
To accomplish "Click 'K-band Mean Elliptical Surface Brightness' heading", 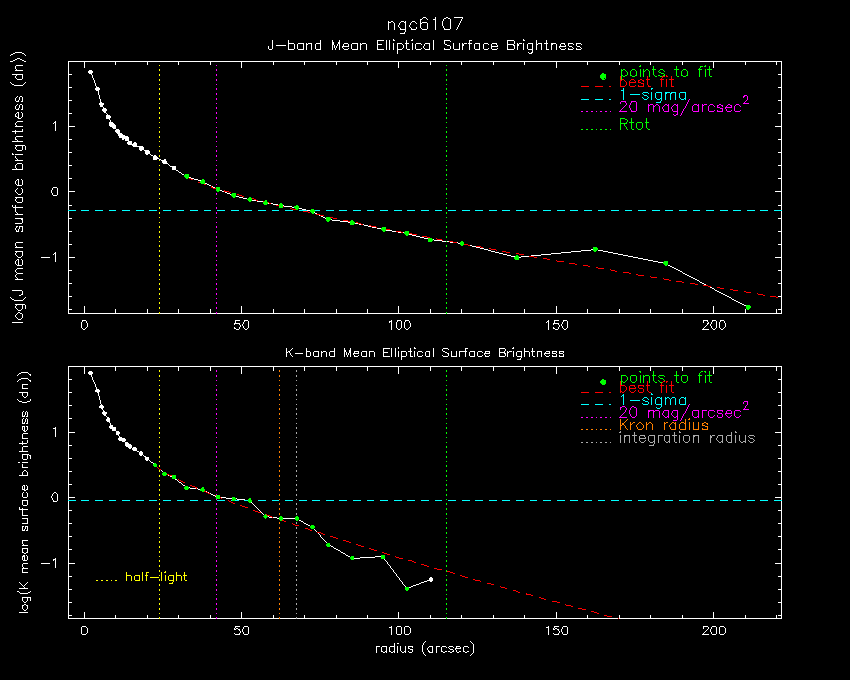I will (425, 353).
